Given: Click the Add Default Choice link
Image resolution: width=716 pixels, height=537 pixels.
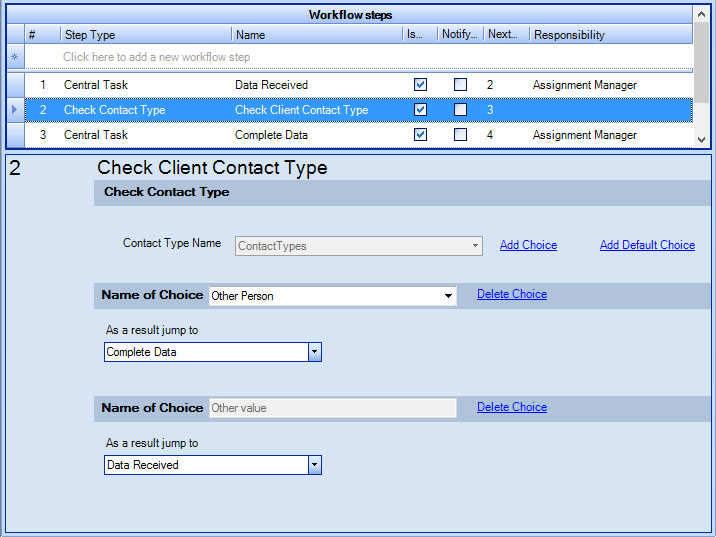Looking at the screenshot, I should click(x=648, y=245).
